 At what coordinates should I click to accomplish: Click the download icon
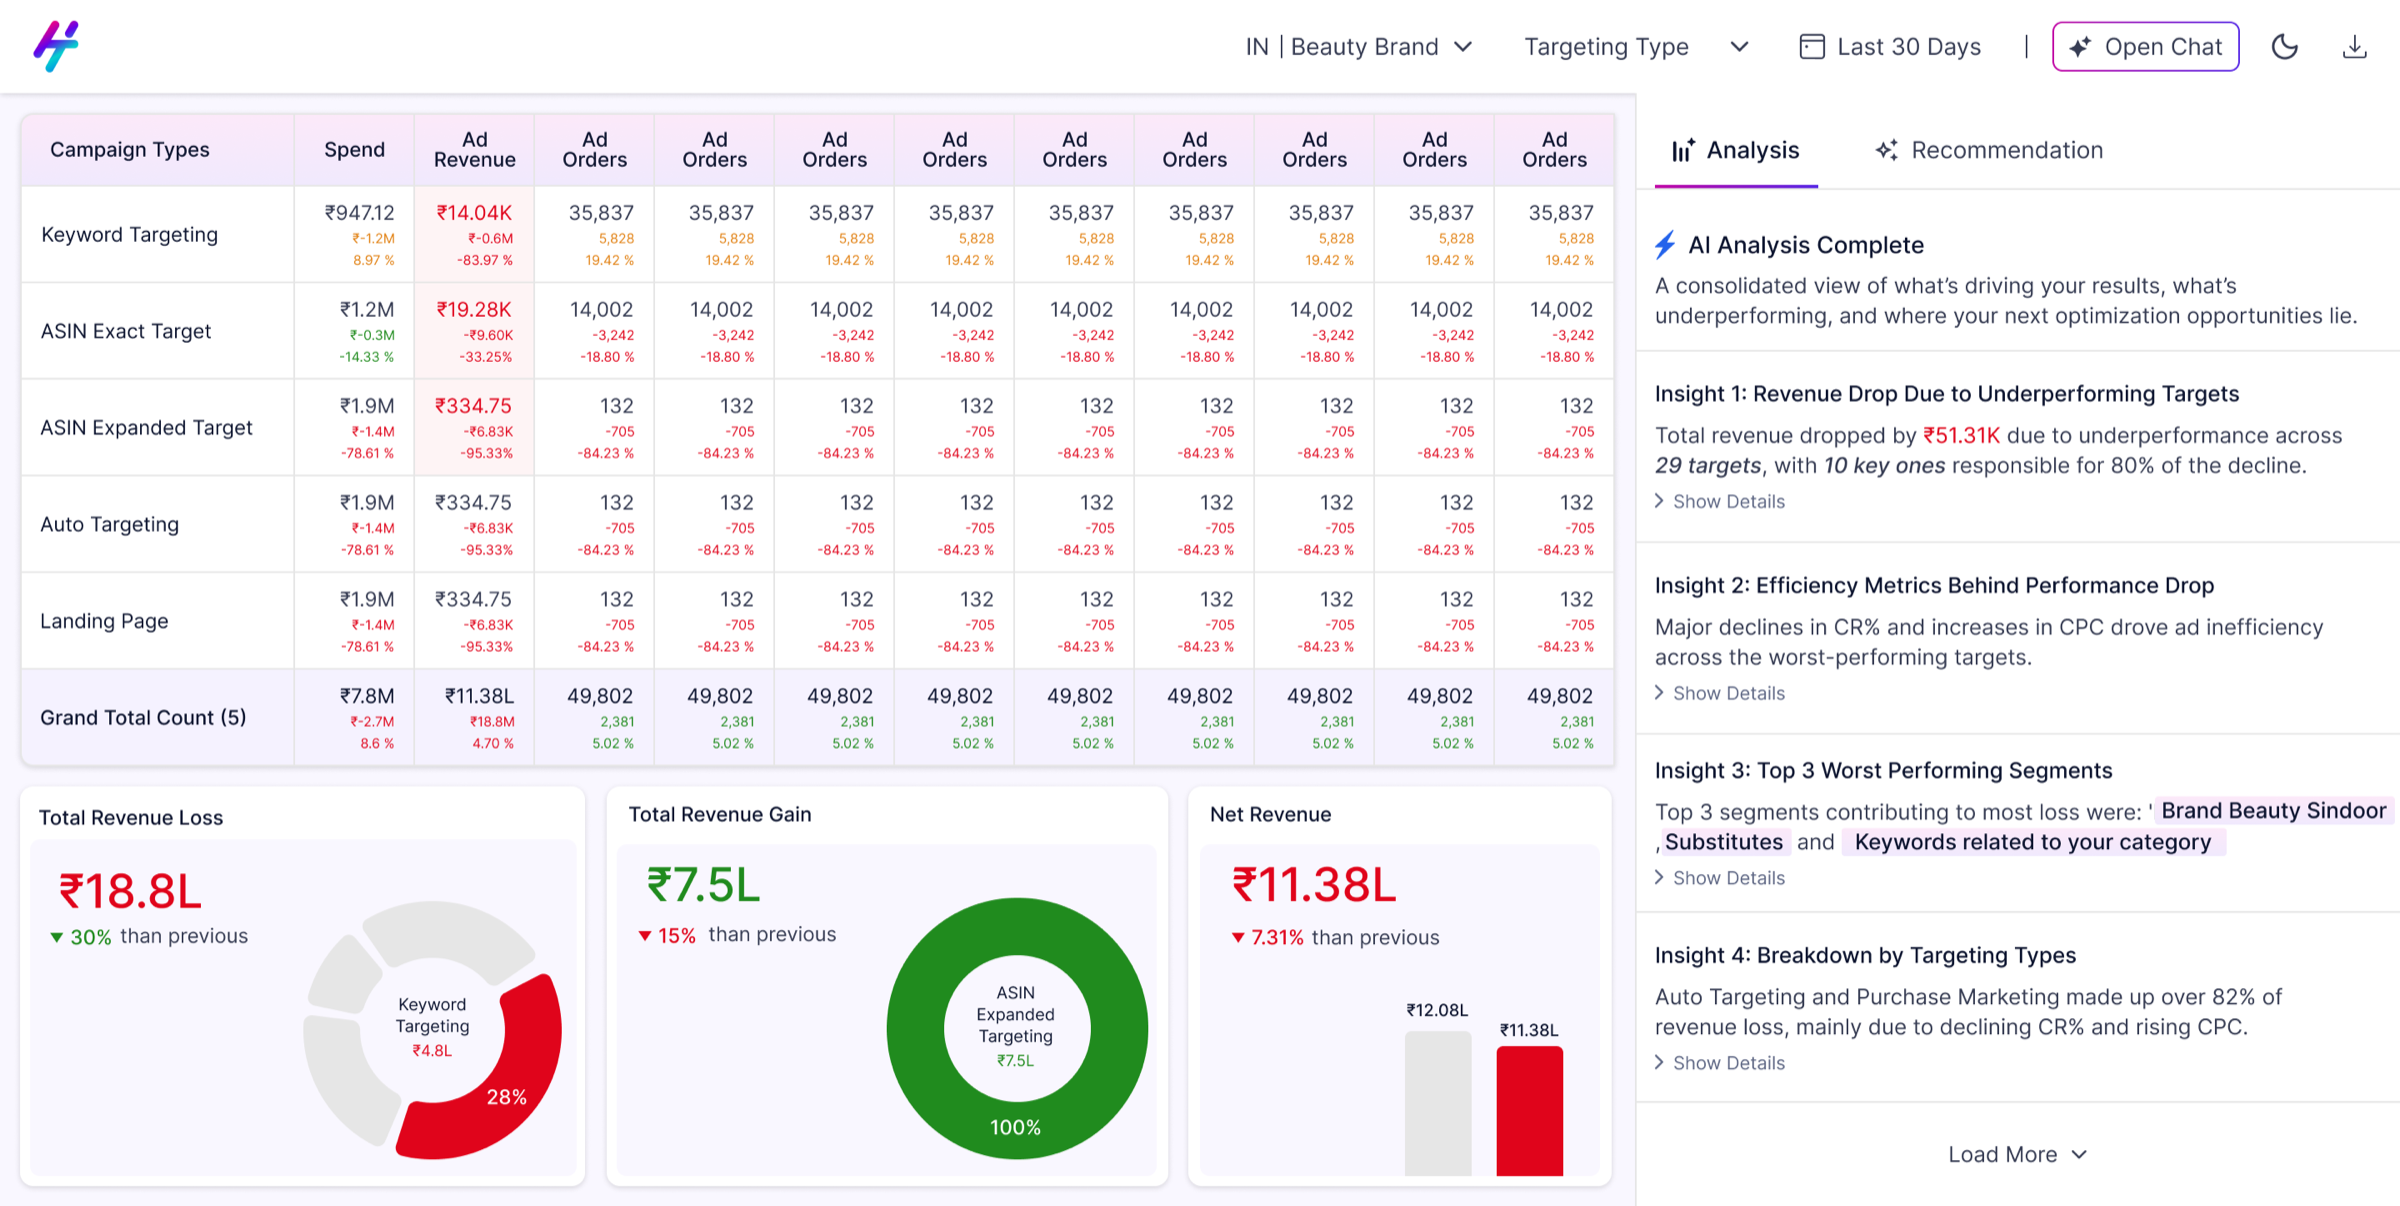pos(2355,47)
